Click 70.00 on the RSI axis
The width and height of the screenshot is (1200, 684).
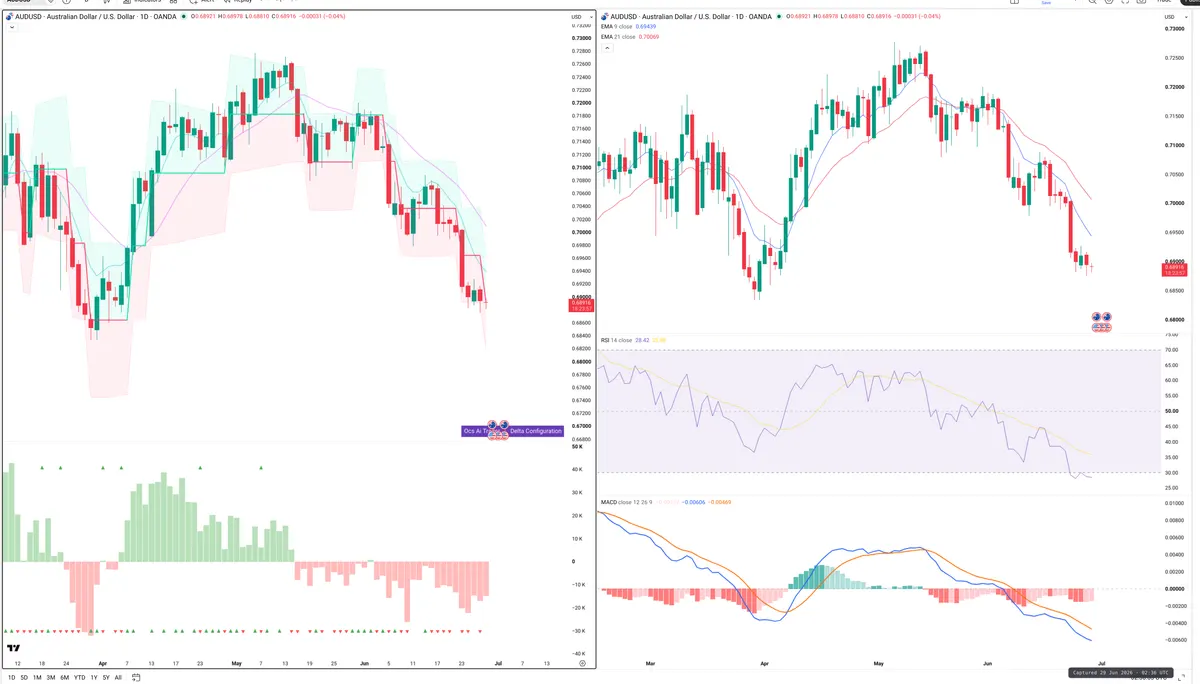[1171, 350]
